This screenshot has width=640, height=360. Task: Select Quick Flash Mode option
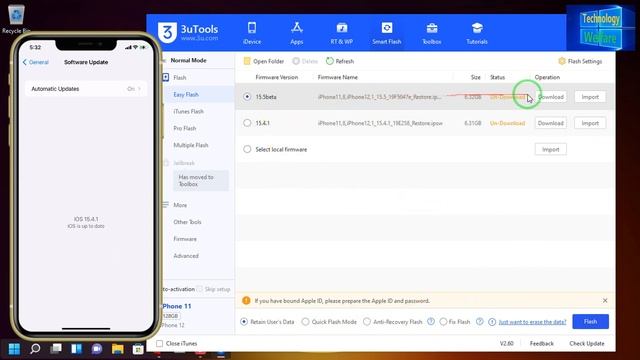(305, 322)
